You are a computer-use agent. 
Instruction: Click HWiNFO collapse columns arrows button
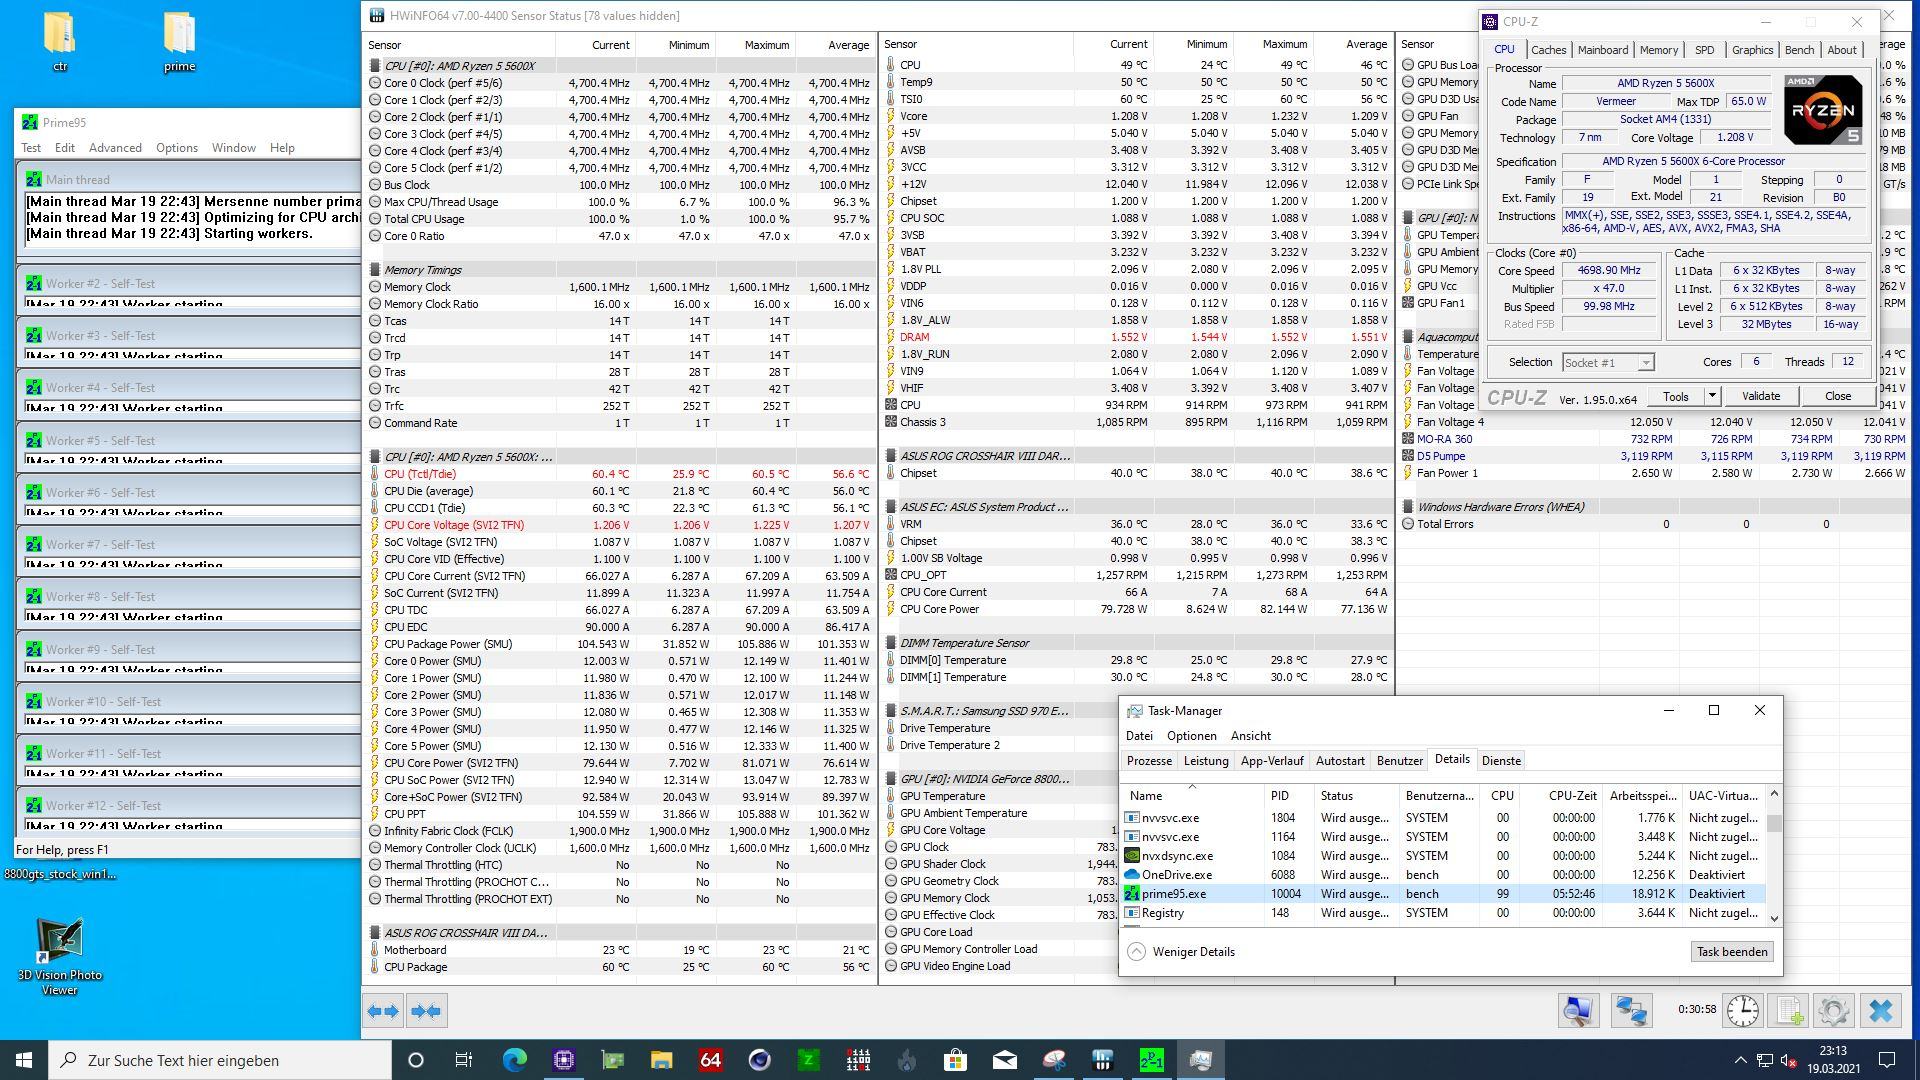(x=426, y=1011)
